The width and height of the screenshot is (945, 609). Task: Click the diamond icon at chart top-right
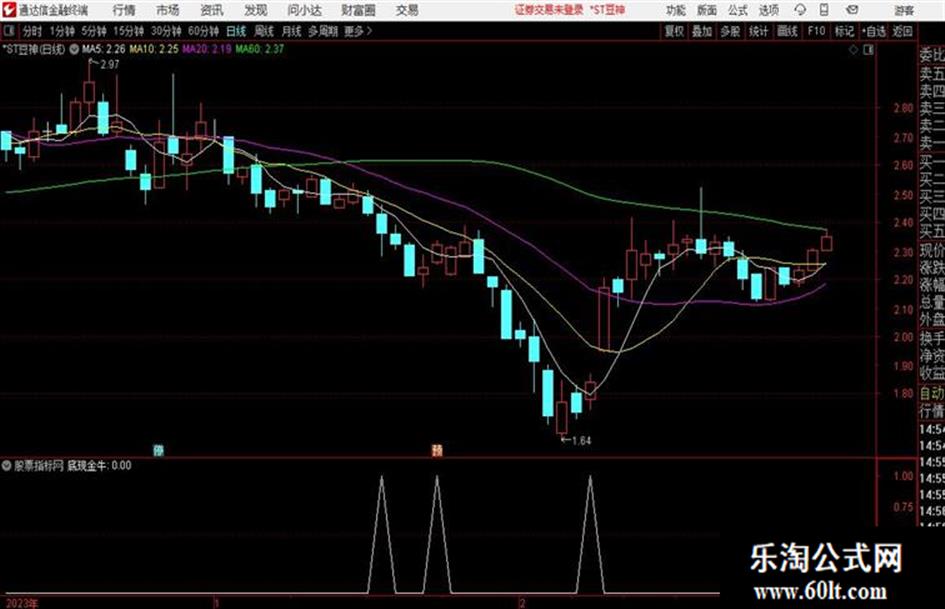(853, 50)
